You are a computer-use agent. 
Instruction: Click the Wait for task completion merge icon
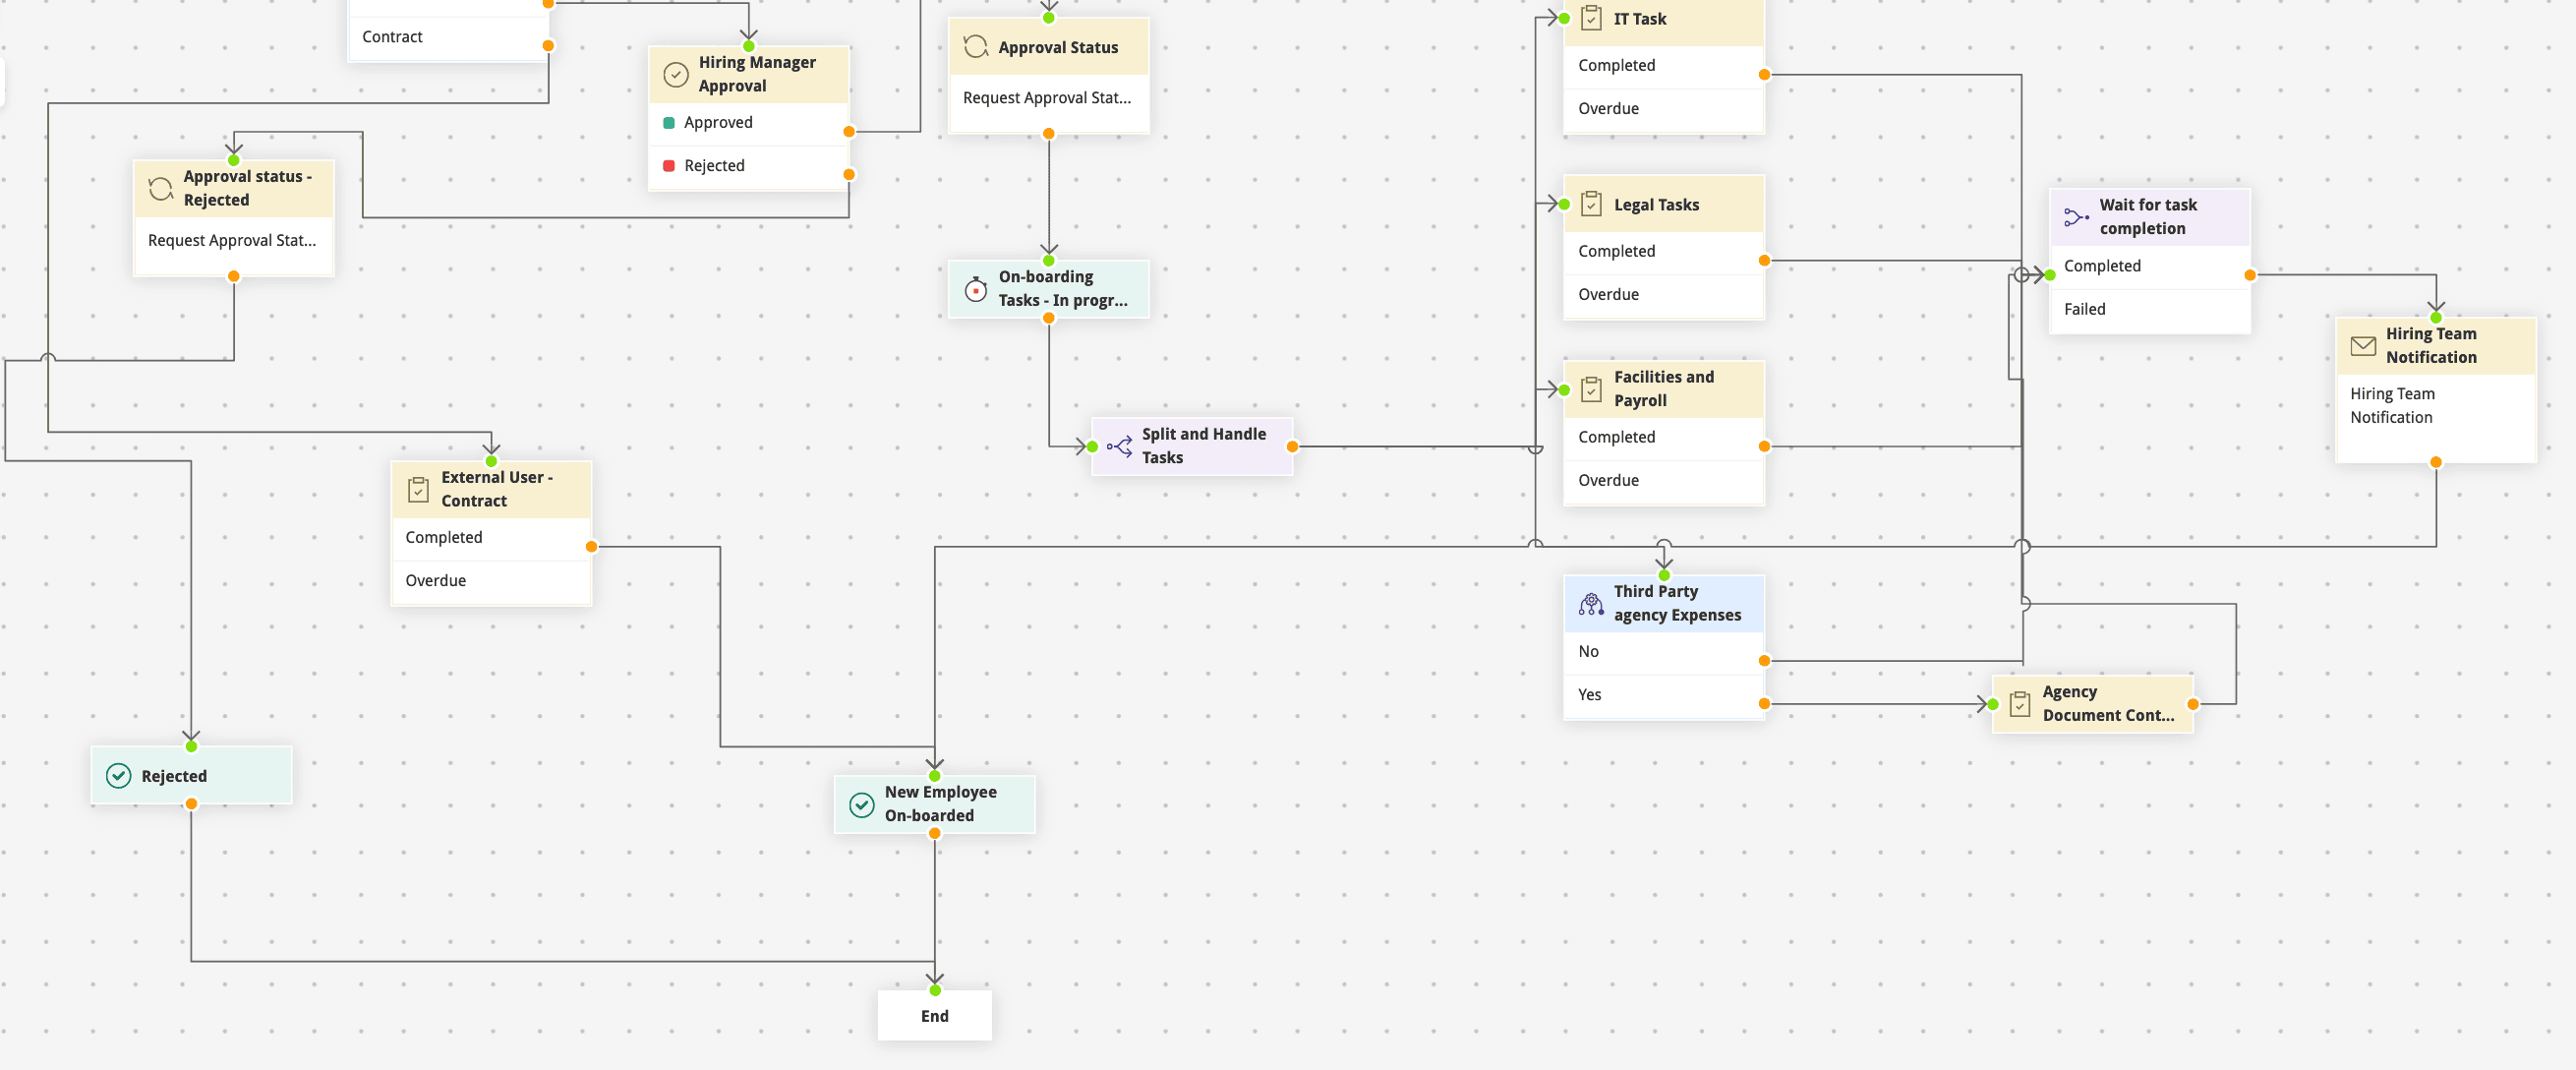[2076, 217]
